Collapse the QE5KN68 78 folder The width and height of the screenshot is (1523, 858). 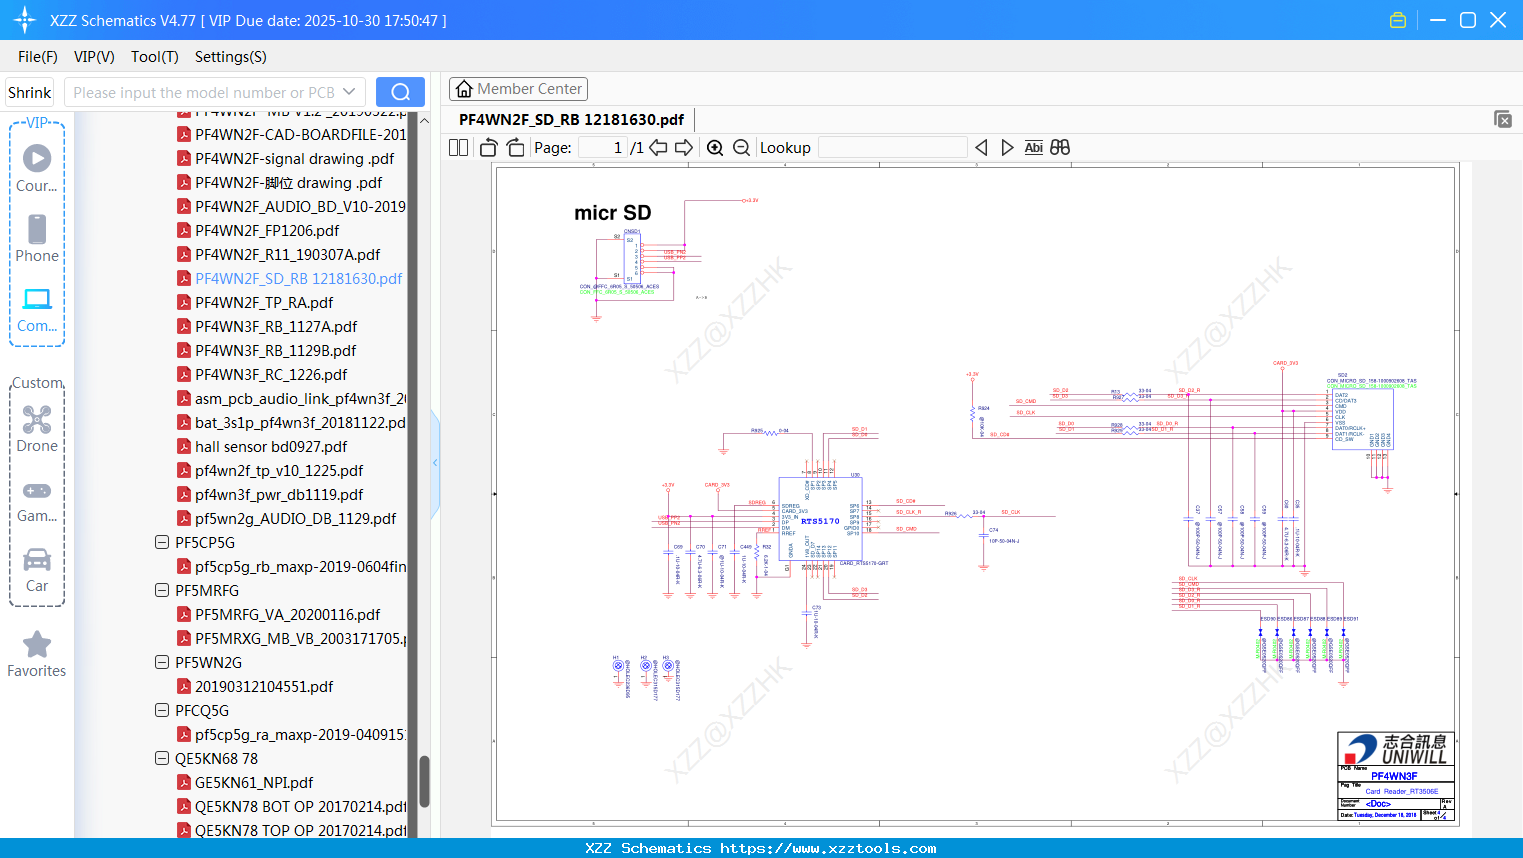pos(162,758)
